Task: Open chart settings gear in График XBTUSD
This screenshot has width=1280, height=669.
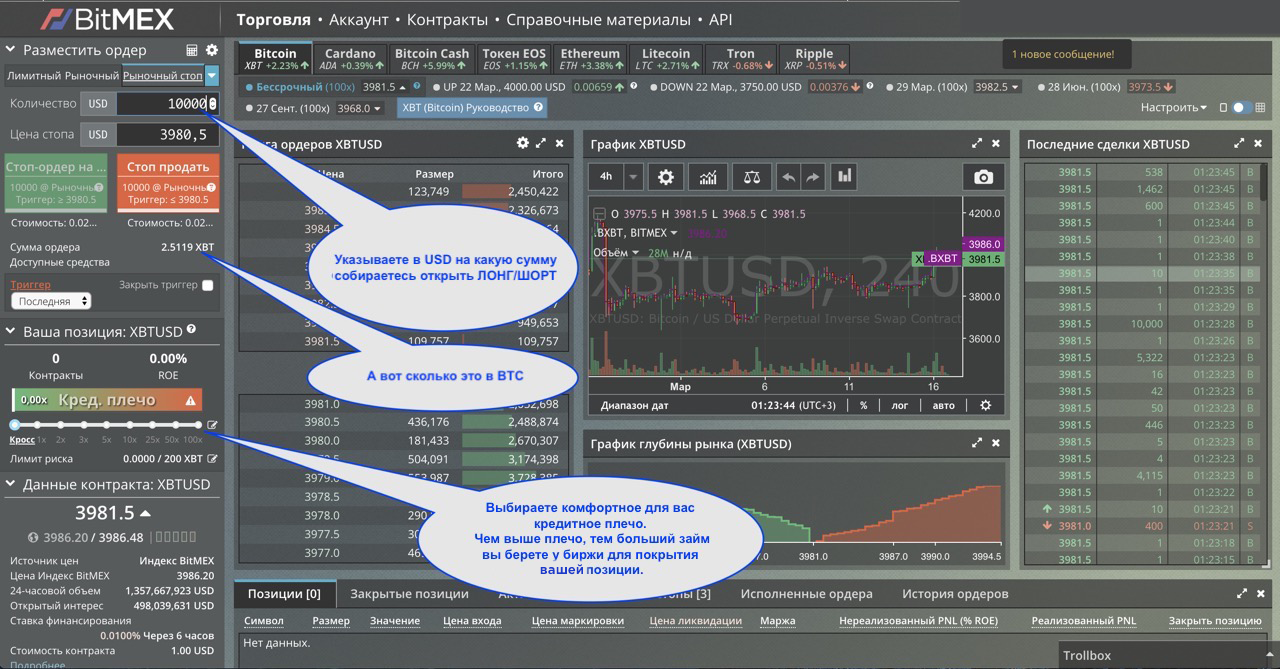Action: [x=665, y=177]
